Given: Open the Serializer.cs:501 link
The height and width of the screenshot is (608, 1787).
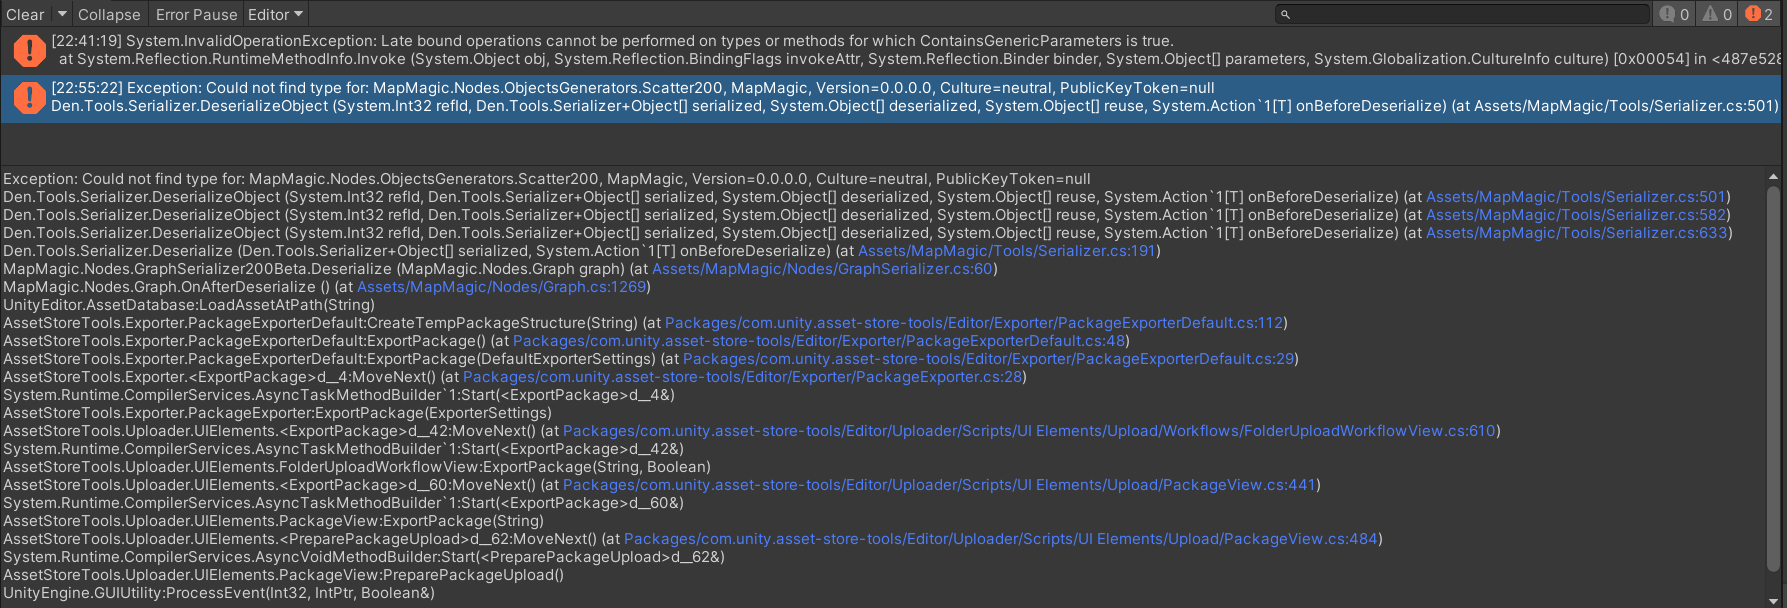Looking at the screenshot, I should (x=1576, y=197).
